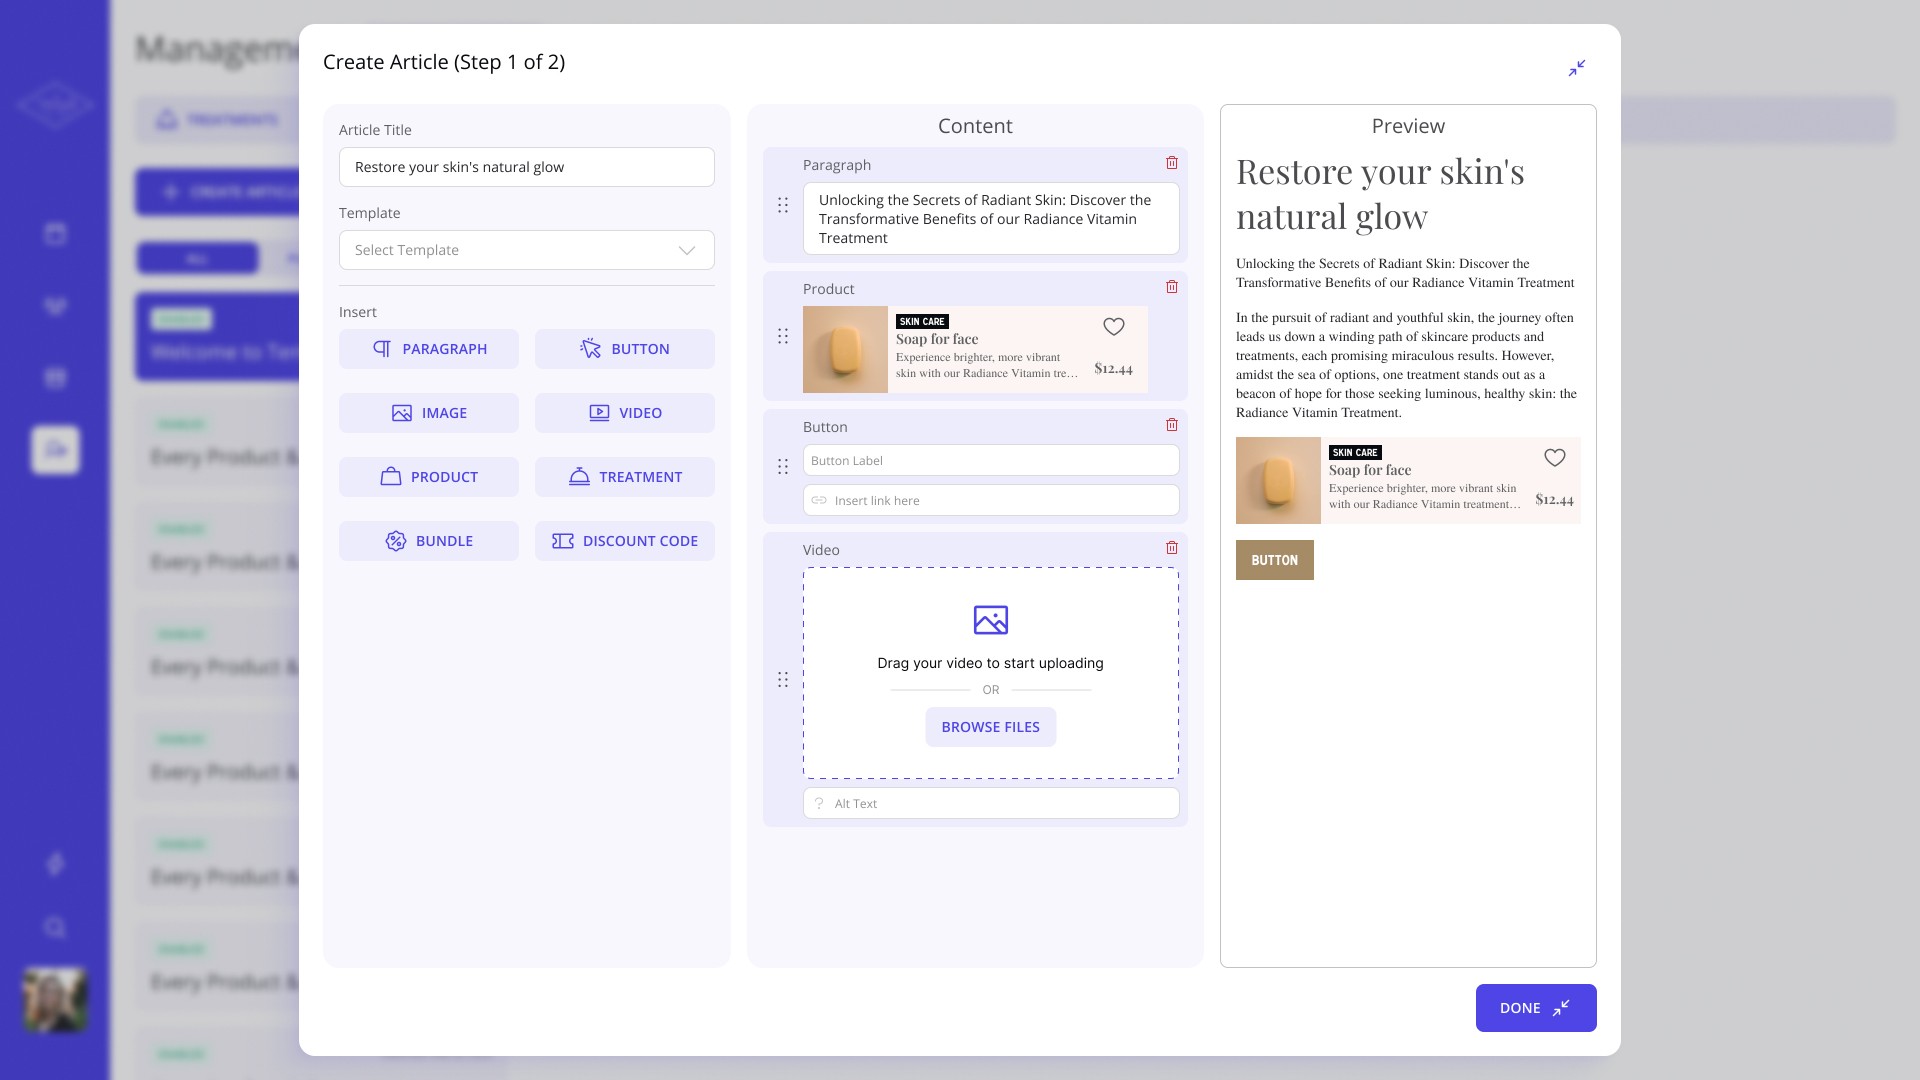Insert a Bundle block
1920x1080 pixels.
[x=429, y=541]
